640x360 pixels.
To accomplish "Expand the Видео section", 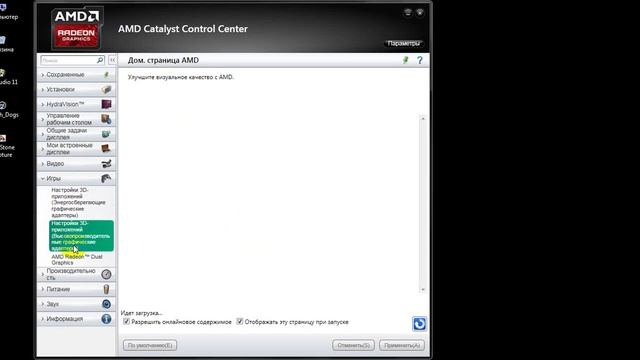I will [x=76, y=164].
